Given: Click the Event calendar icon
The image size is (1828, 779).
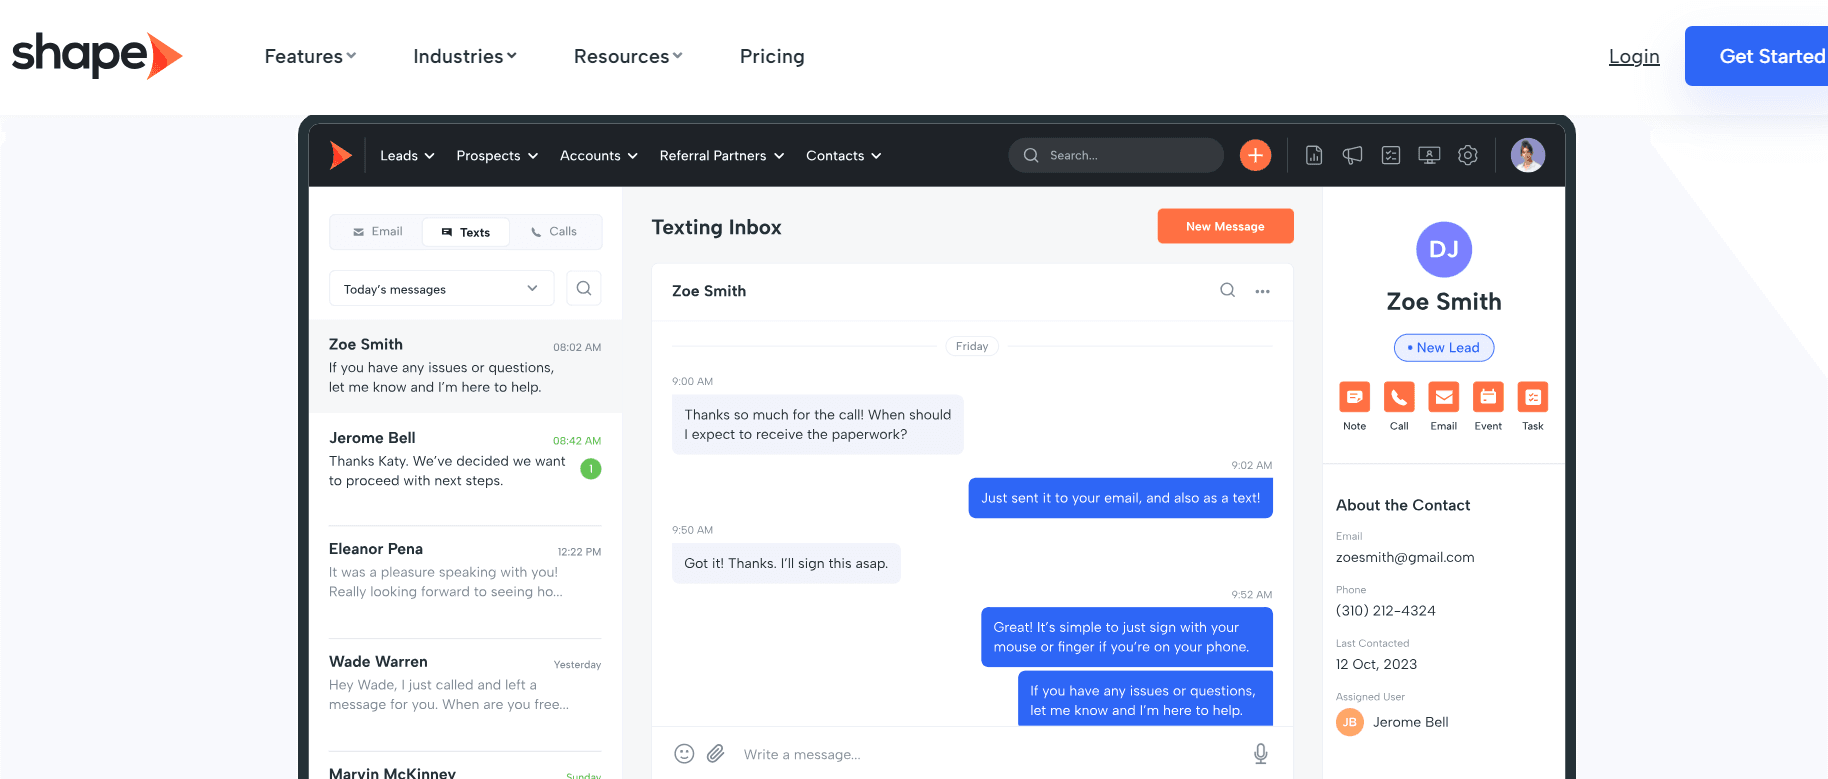Looking at the screenshot, I should (x=1488, y=397).
